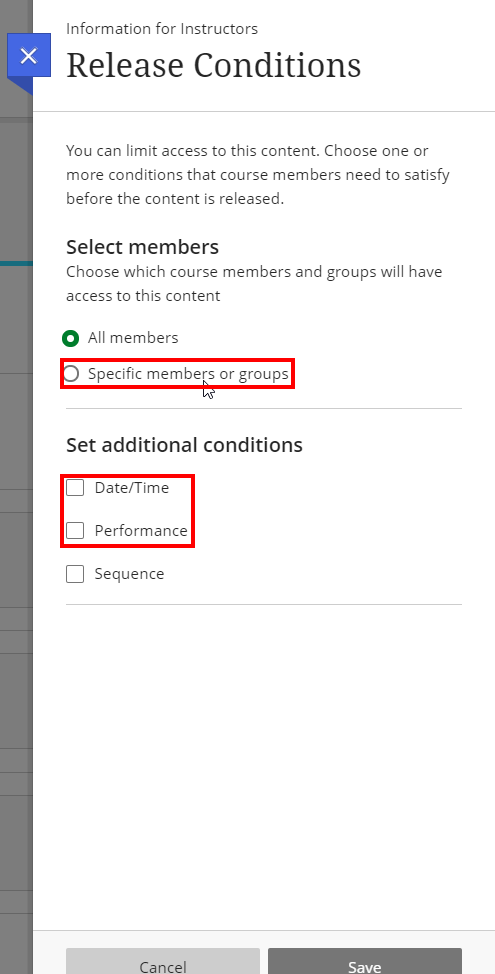Click the All members label text
Viewport: 495px width, 974px height.
pos(133,338)
